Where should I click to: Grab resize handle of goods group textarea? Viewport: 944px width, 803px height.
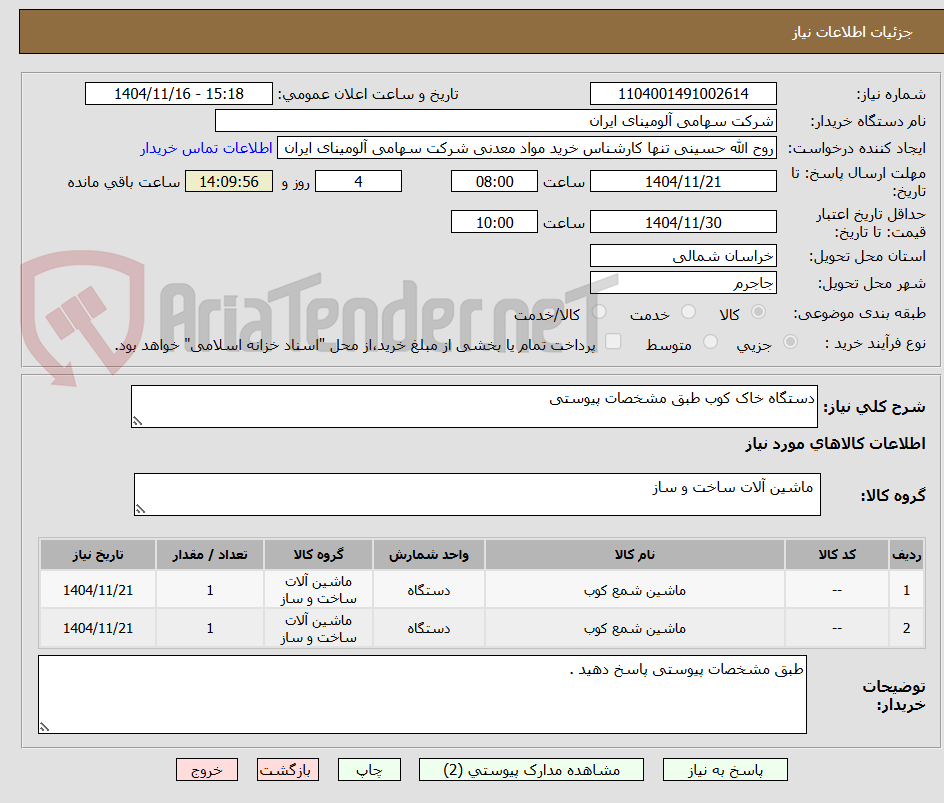pyautogui.click(x=140, y=509)
